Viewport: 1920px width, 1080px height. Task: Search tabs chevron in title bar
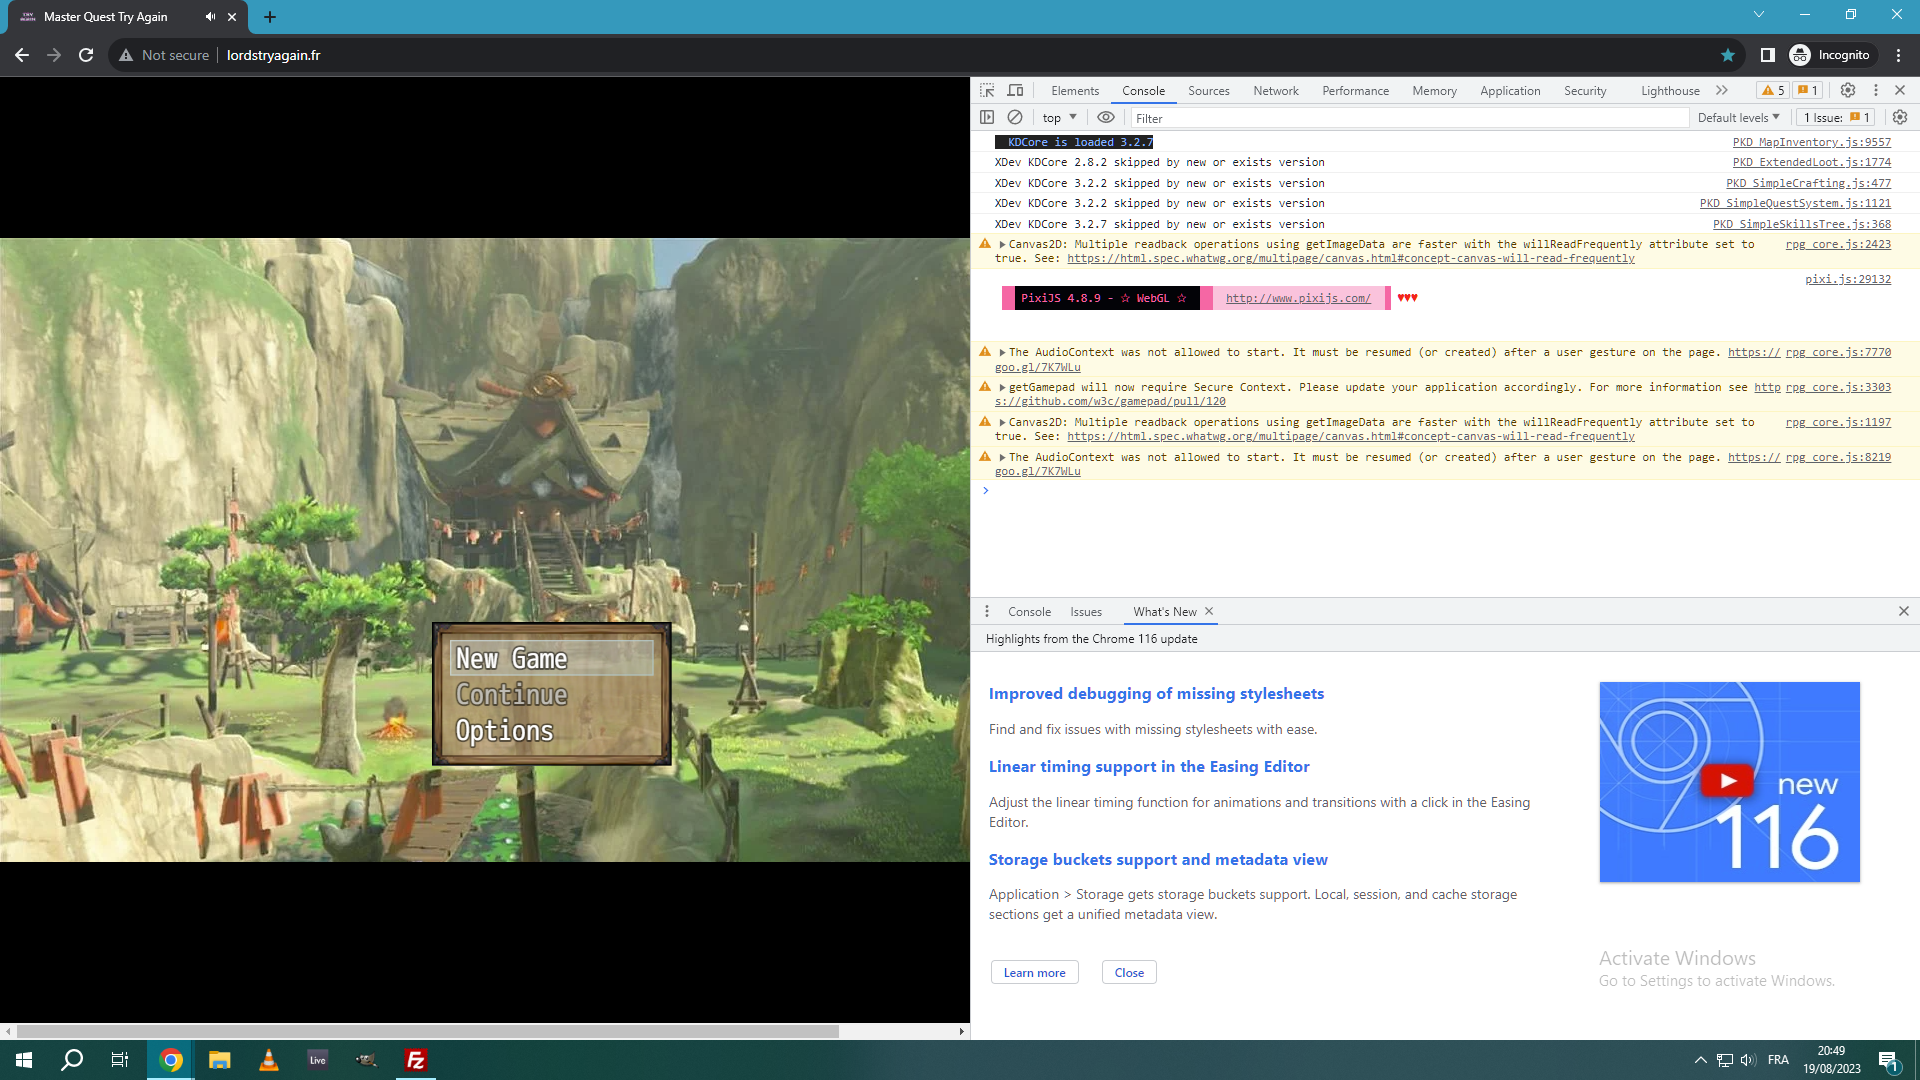(1759, 15)
